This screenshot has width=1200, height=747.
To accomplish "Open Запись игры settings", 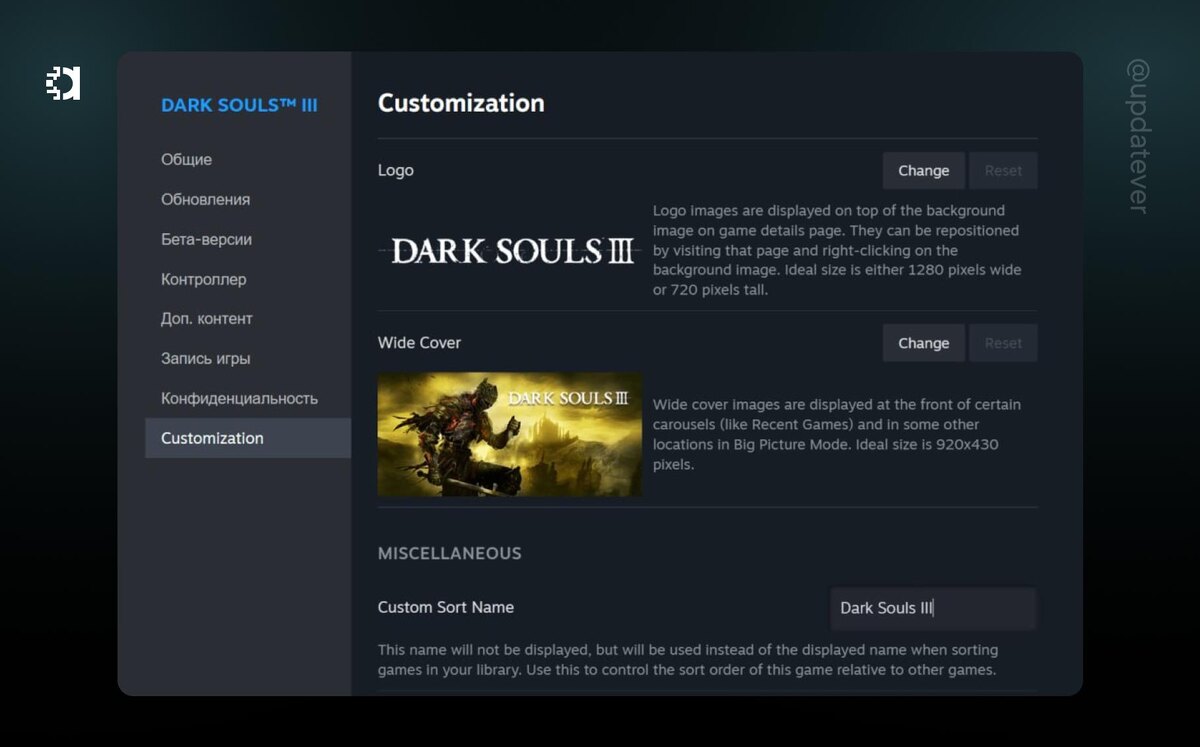I will [205, 358].
